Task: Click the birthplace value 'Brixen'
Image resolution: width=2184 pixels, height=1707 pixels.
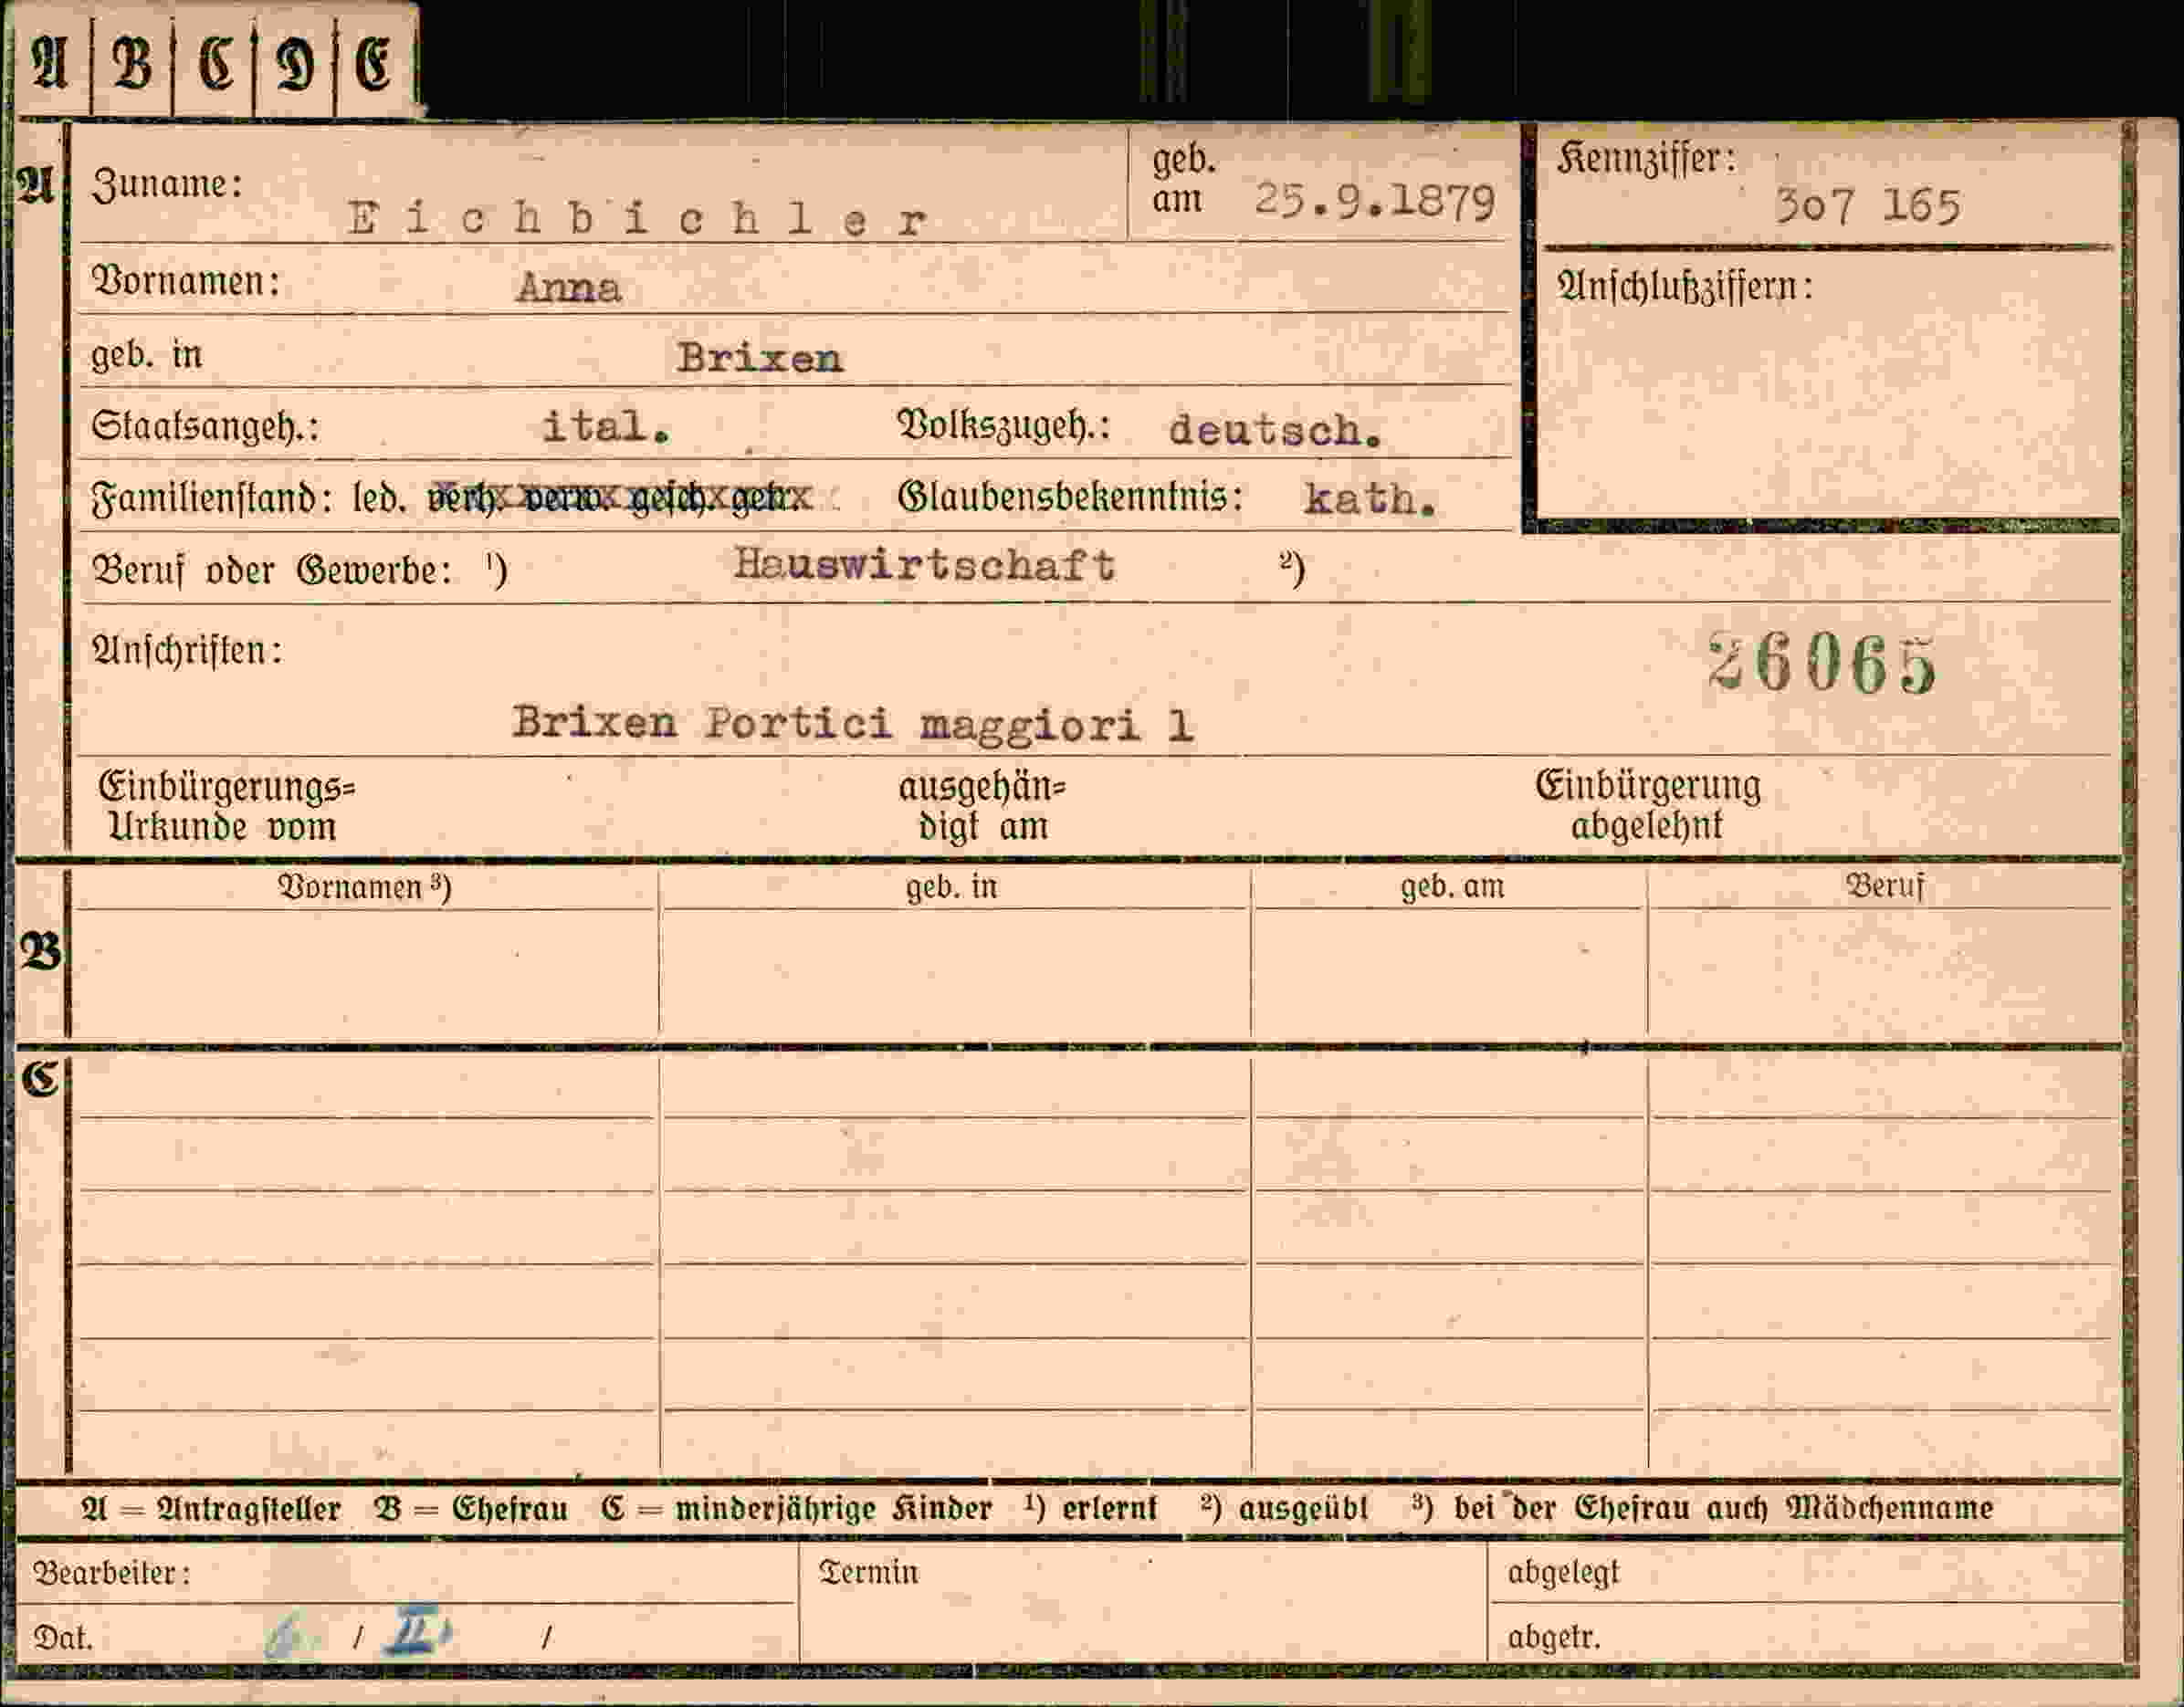Action: [x=760, y=358]
